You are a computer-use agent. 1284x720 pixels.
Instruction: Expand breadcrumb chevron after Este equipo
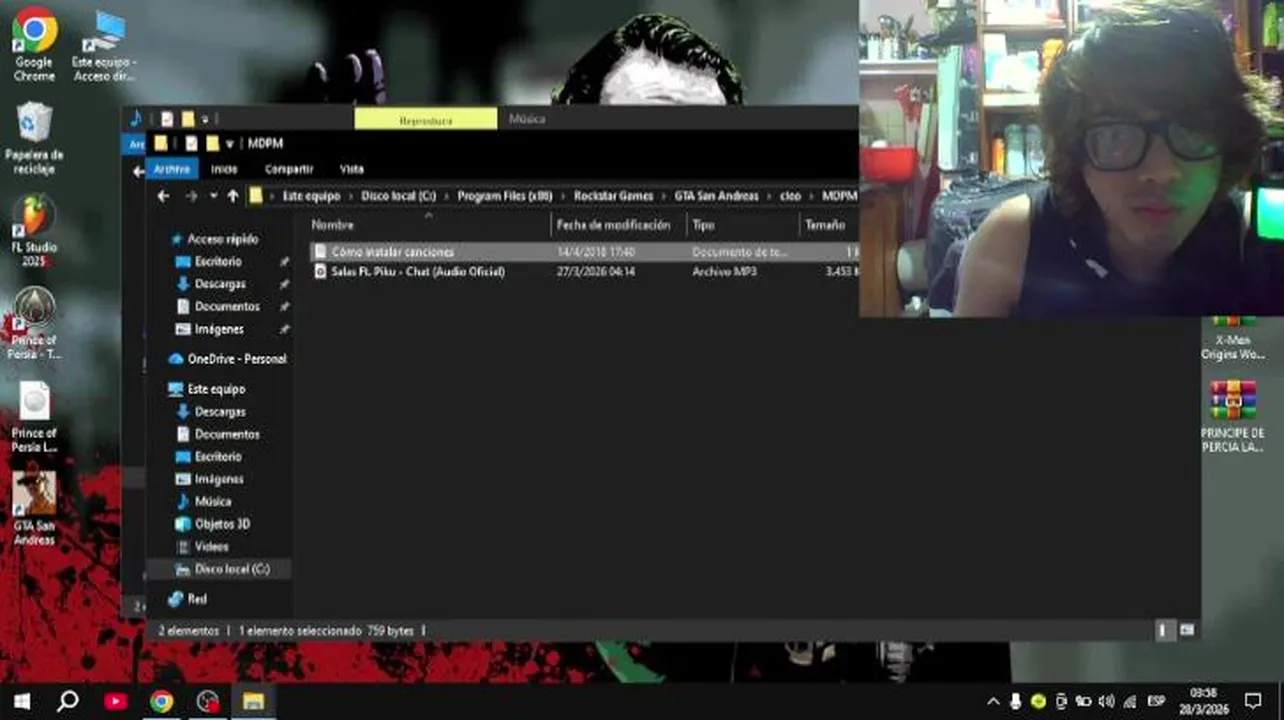click(x=350, y=196)
